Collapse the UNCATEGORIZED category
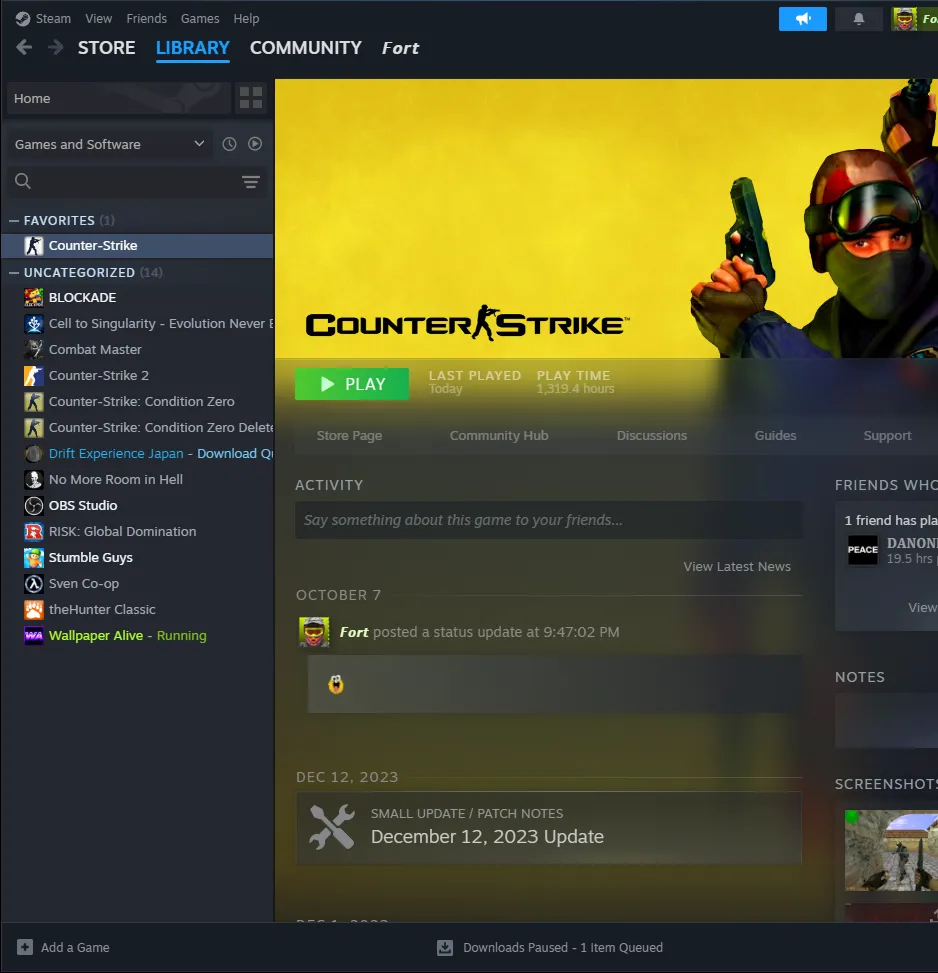Viewport: 938px width, 973px height. [x=14, y=273]
